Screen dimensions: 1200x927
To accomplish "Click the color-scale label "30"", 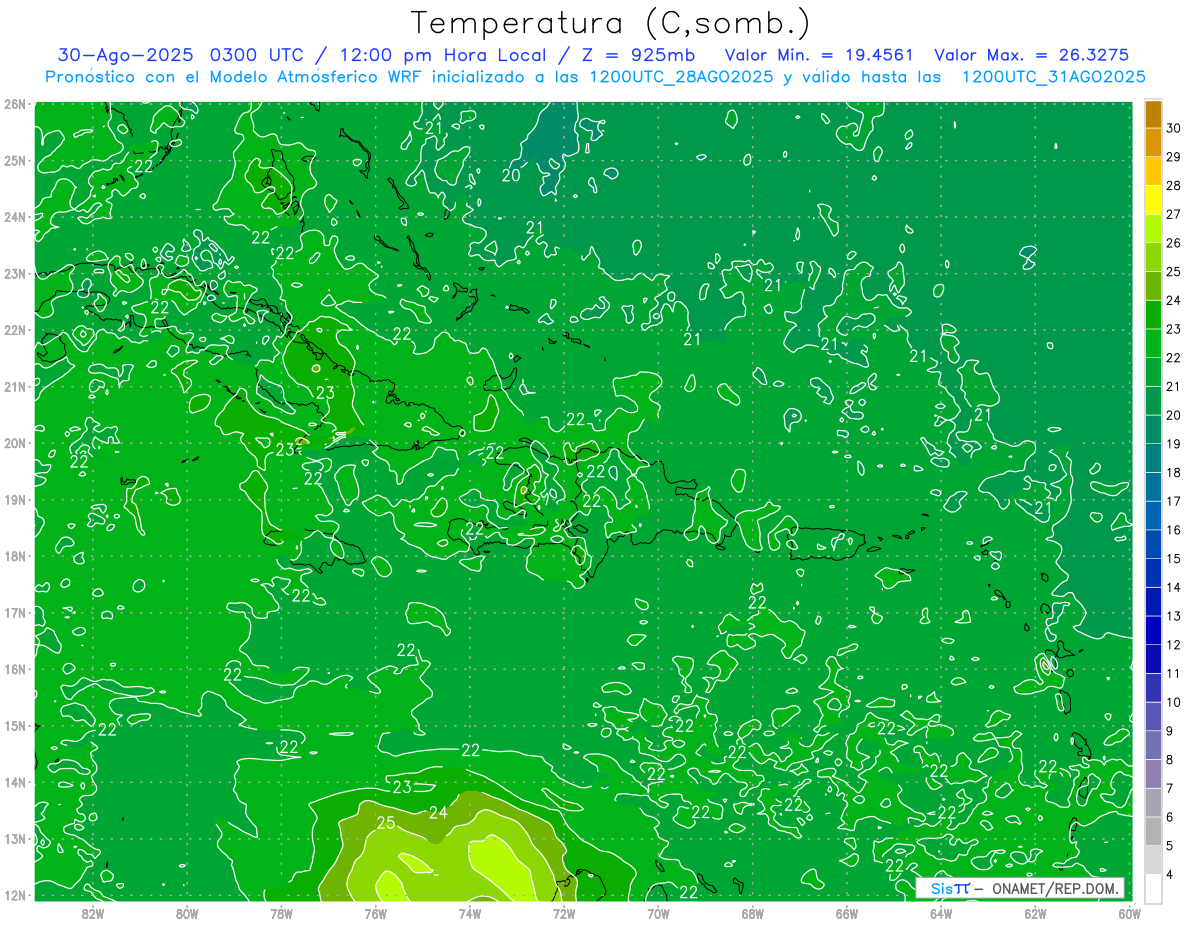I will [x=1173, y=128].
